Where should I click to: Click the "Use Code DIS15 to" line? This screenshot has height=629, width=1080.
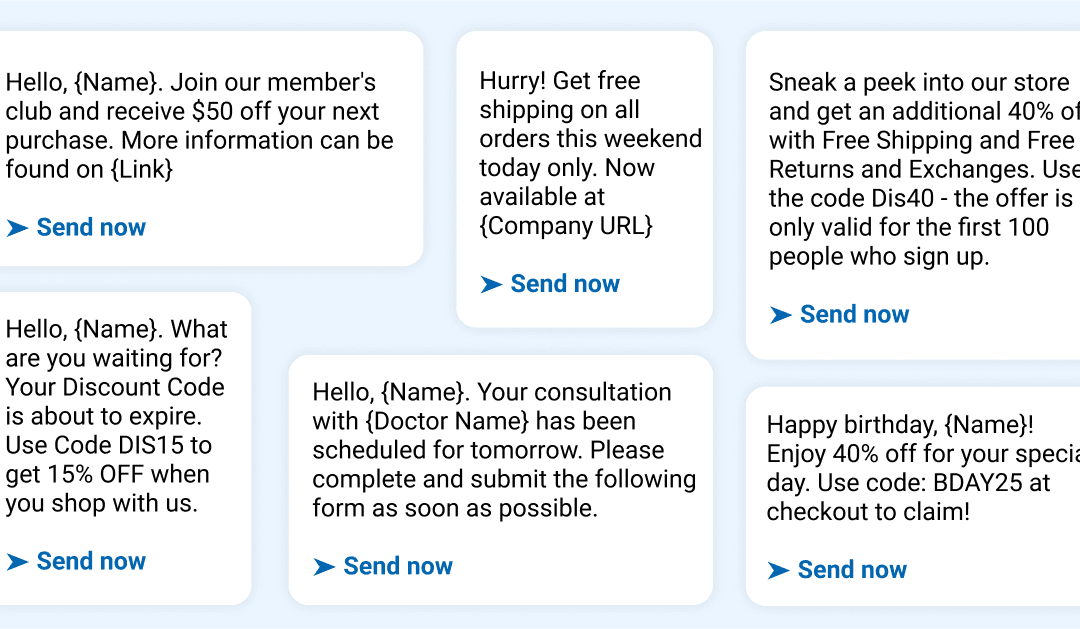(109, 445)
